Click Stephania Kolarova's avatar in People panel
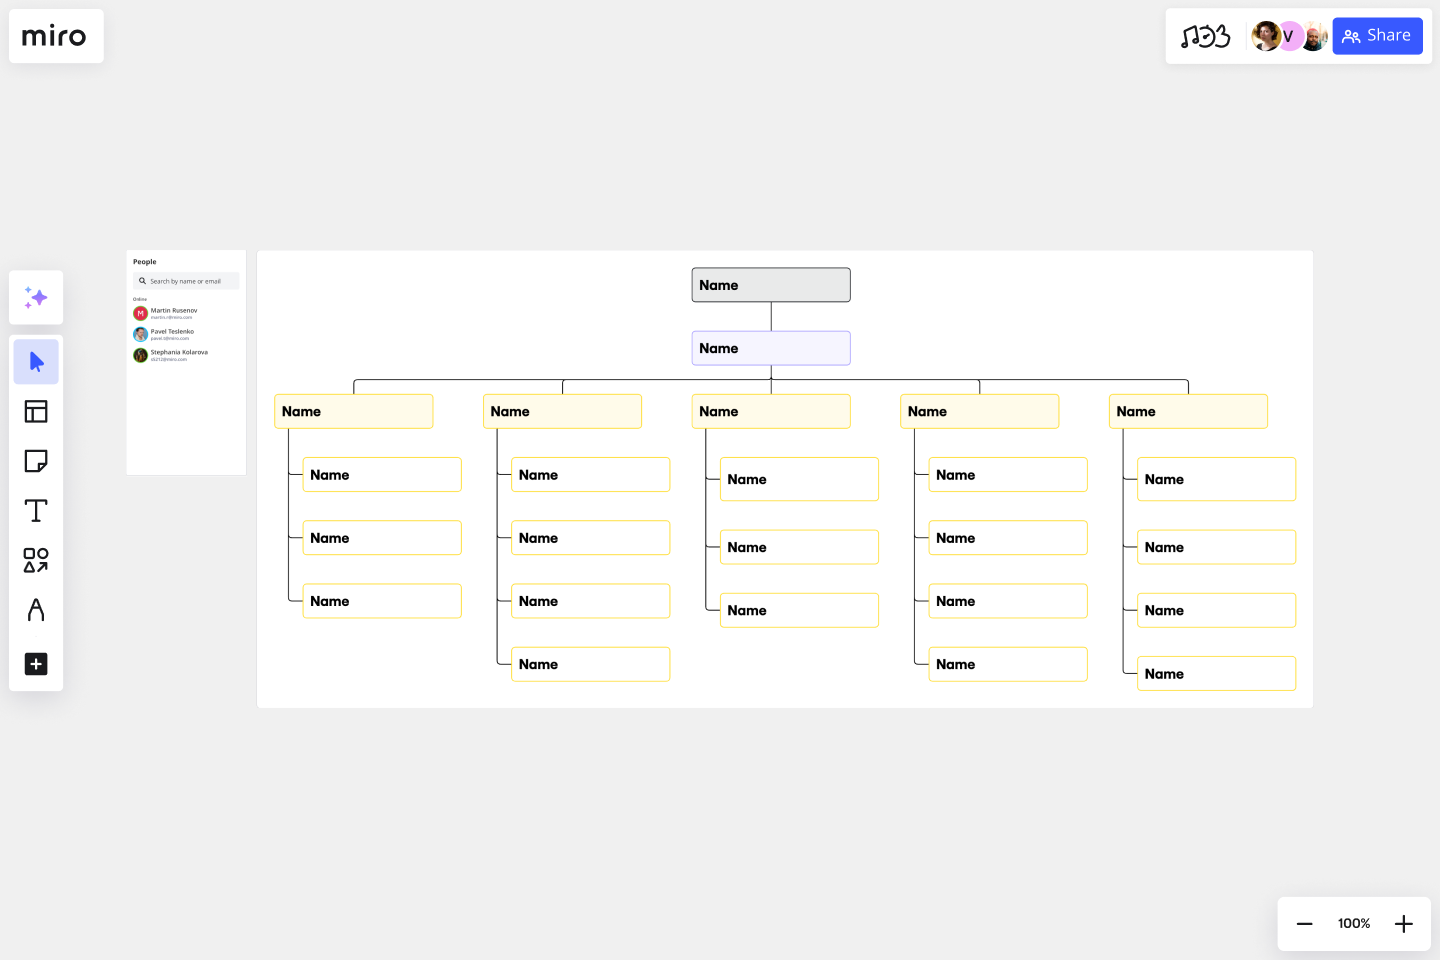This screenshot has width=1440, height=960. click(x=140, y=355)
